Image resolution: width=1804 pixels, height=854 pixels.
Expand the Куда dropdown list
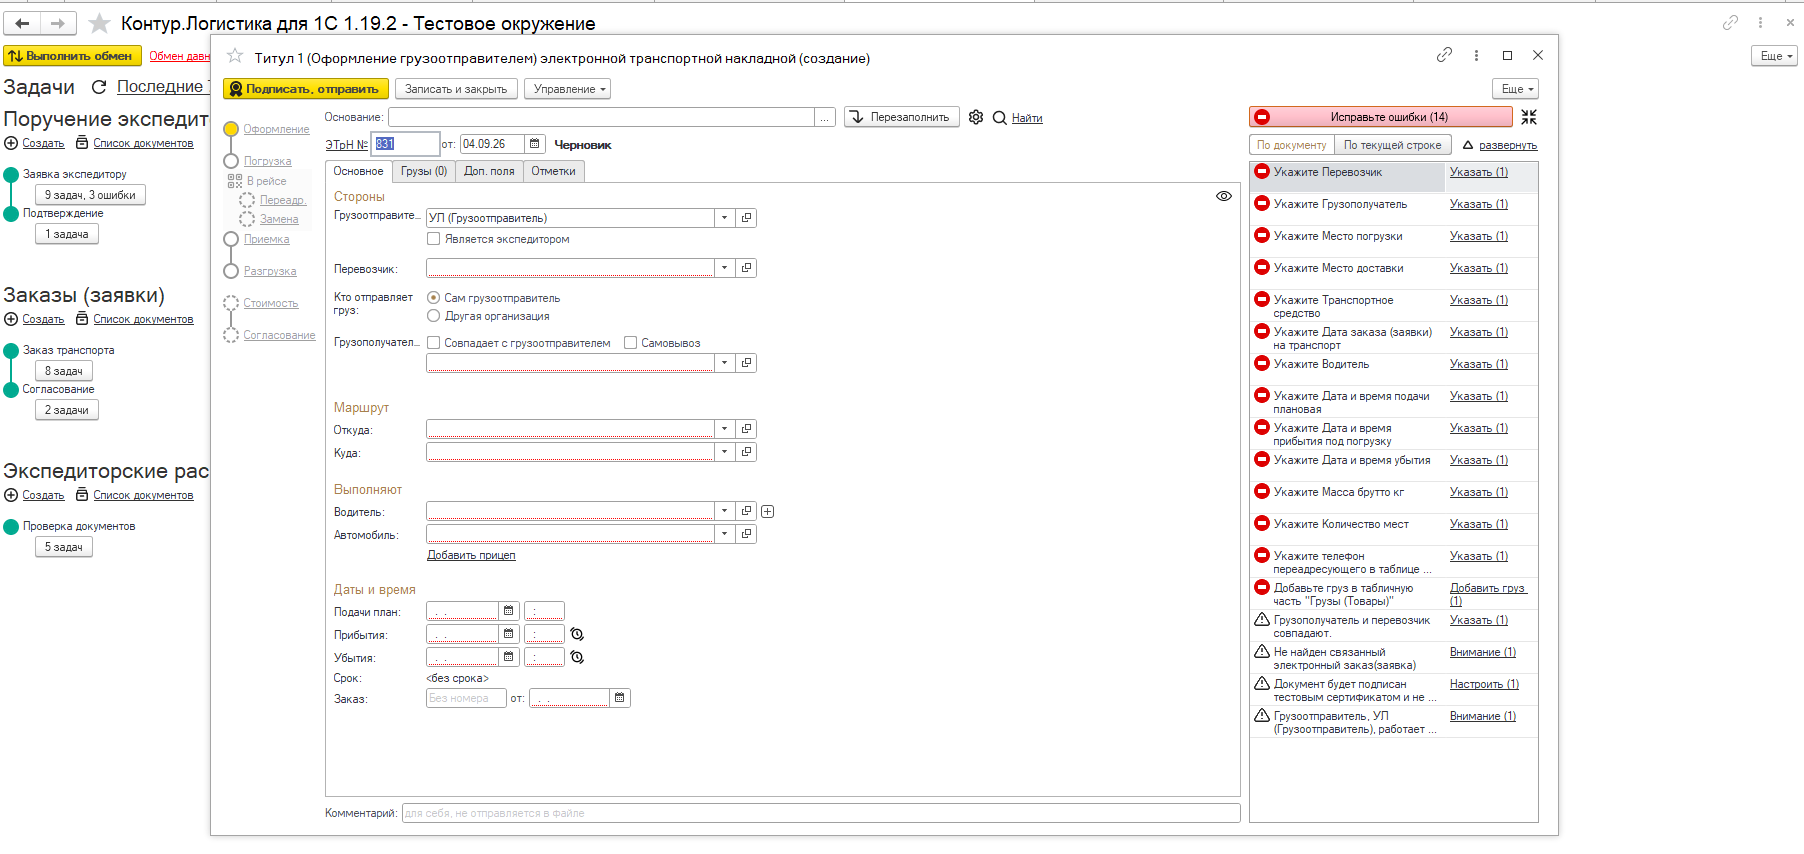pos(724,452)
